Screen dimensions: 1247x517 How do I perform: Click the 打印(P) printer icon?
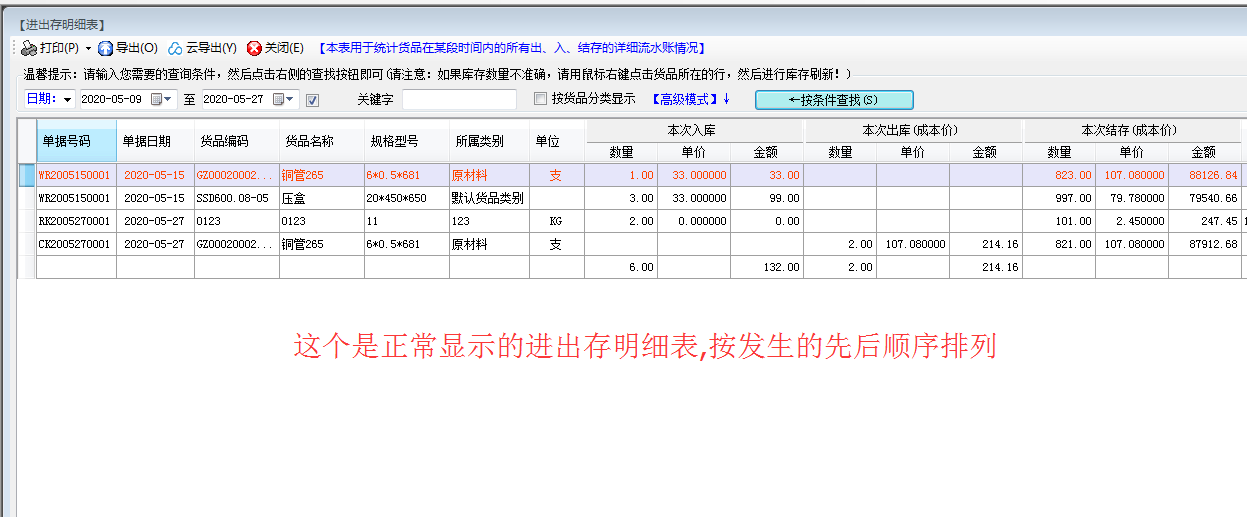(x=29, y=48)
